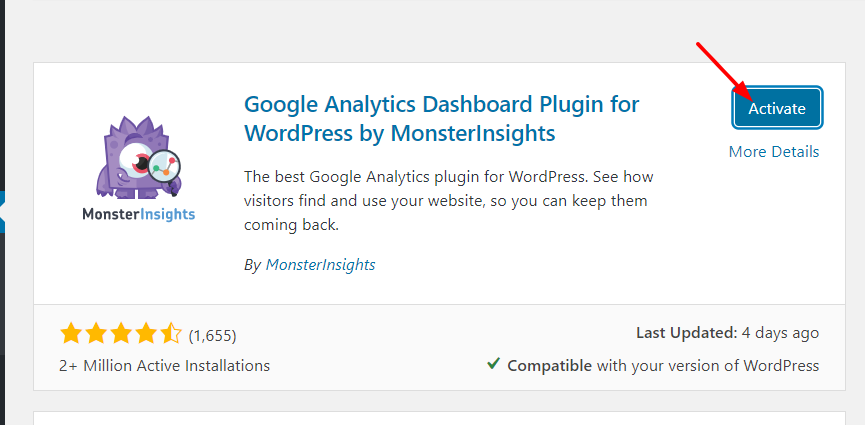Select the second rating star

[x=96, y=334]
